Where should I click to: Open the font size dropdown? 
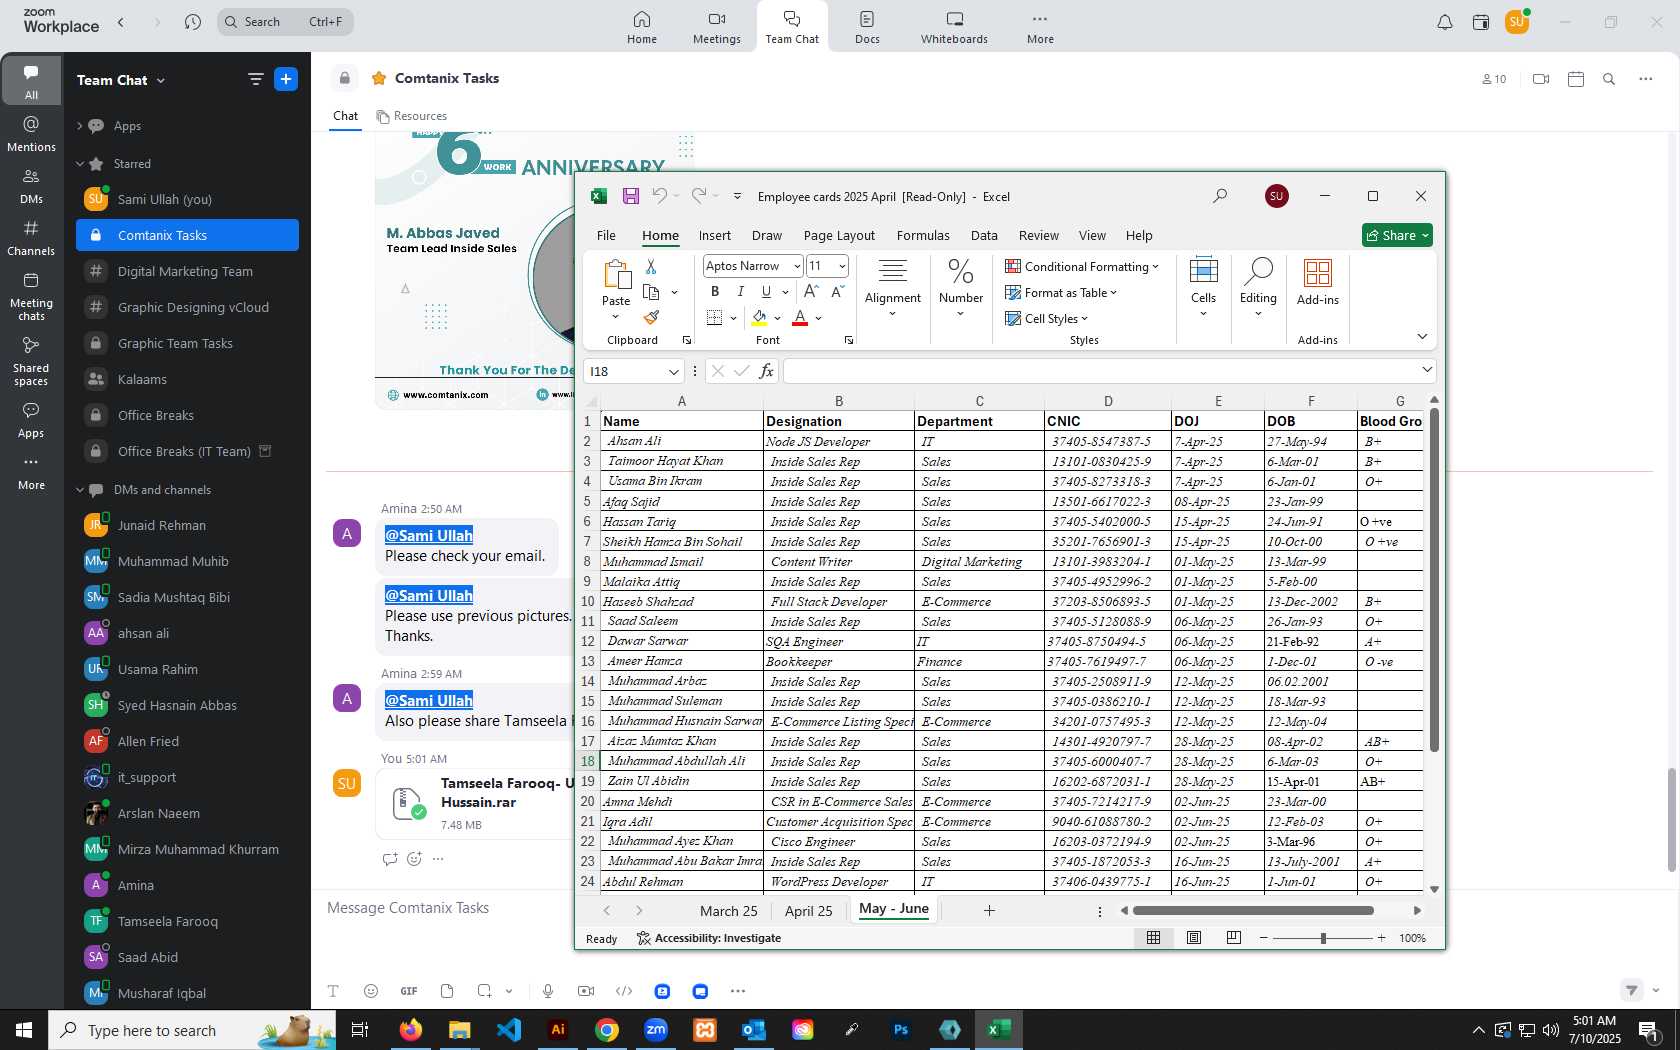point(842,266)
